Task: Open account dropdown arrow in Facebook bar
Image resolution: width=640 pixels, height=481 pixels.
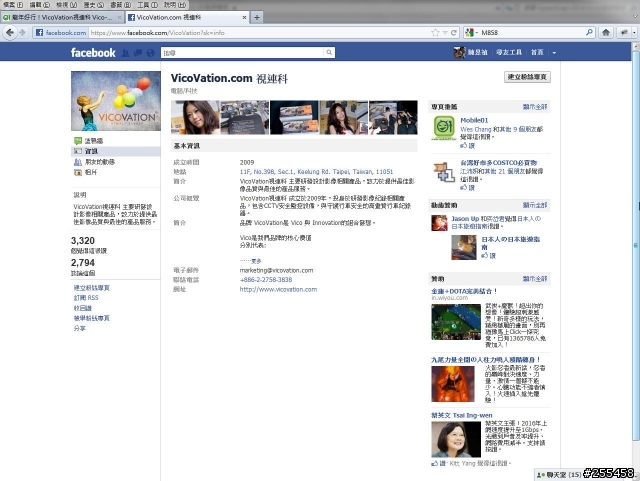Action: pyautogui.click(x=554, y=53)
